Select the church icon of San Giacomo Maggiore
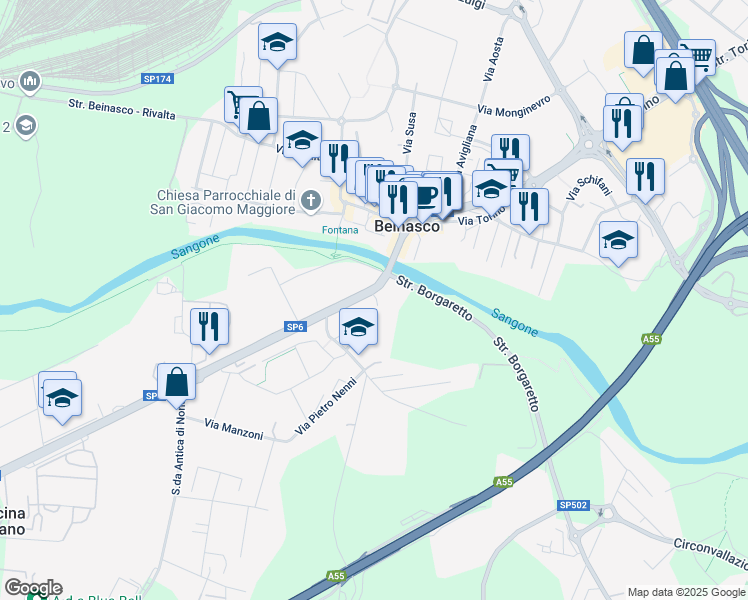 click(311, 200)
